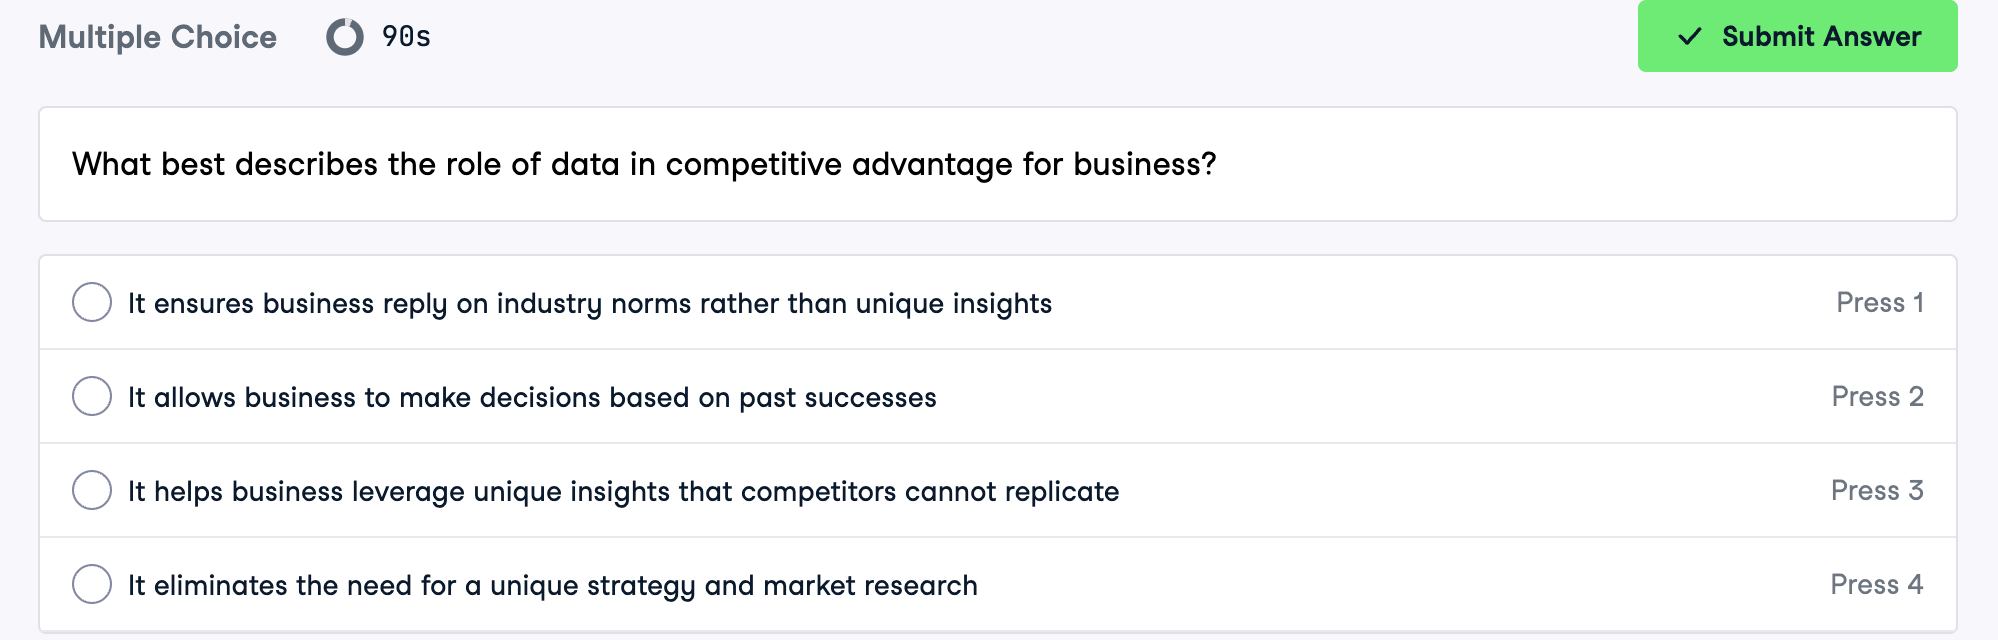Select the unique insights competitors cannot replicate radio
This screenshot has width=1998, height=640.
(x=92, y=490)
